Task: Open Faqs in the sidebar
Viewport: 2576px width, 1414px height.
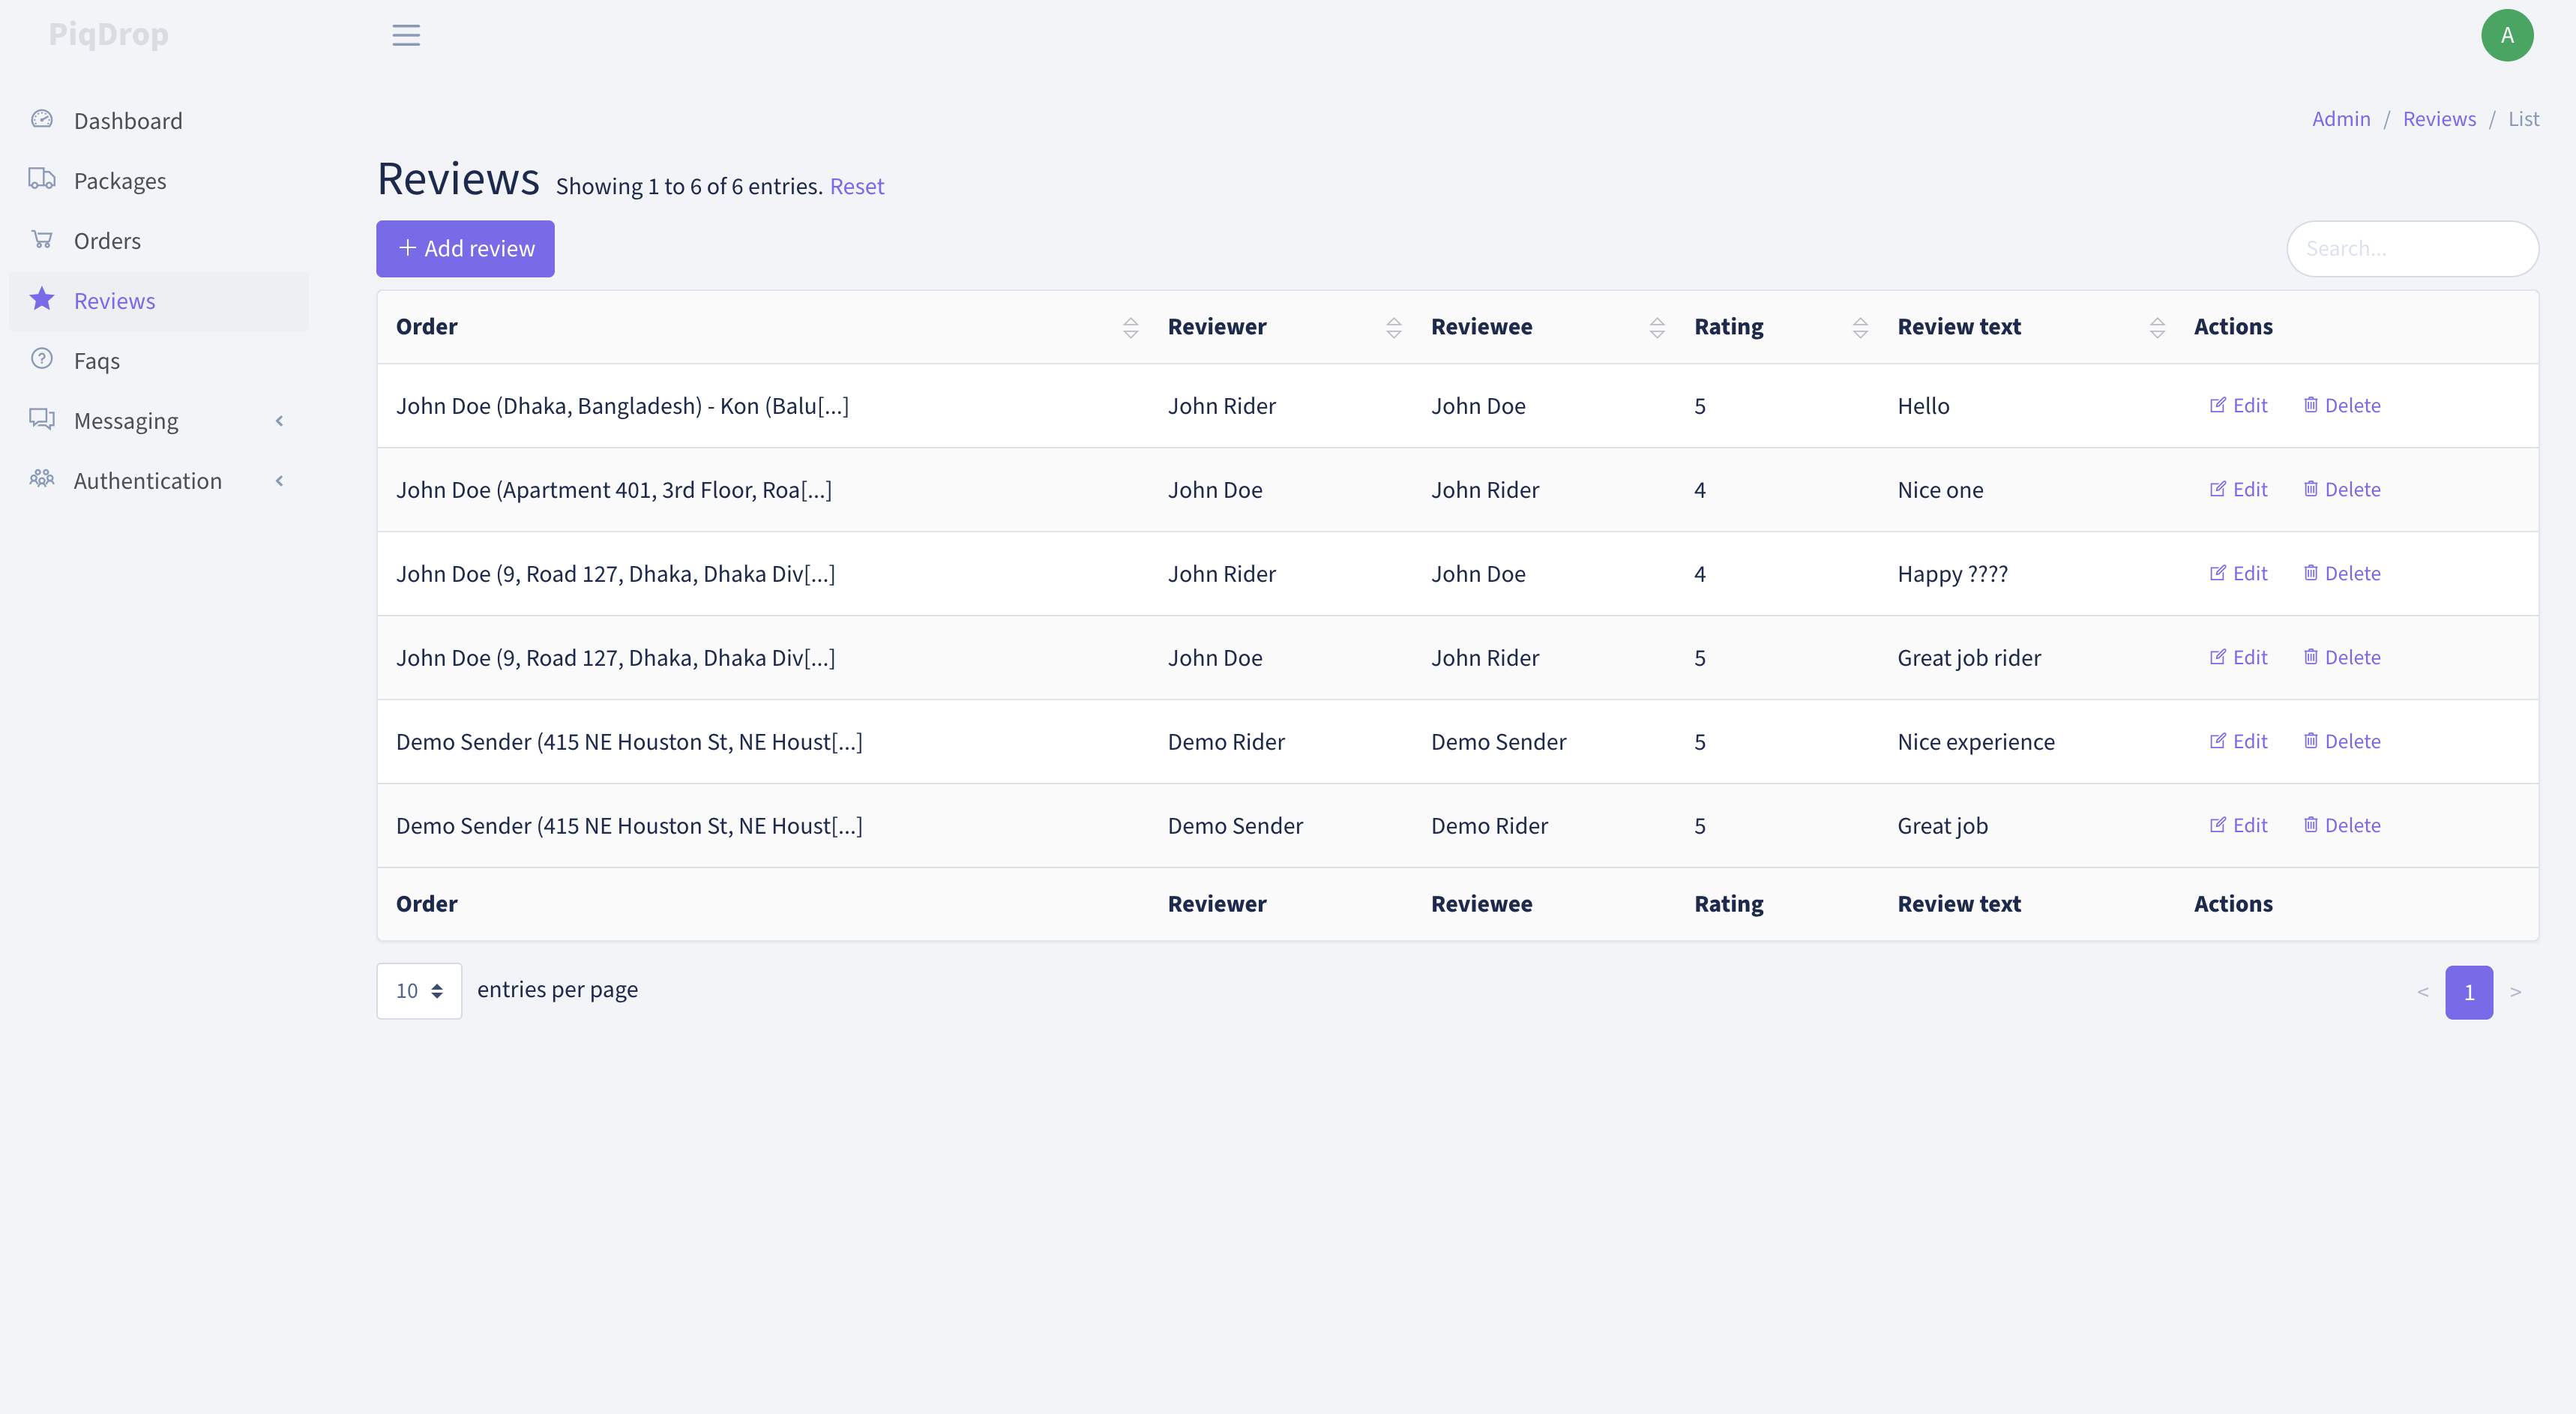Action: [x=159, y=361]
